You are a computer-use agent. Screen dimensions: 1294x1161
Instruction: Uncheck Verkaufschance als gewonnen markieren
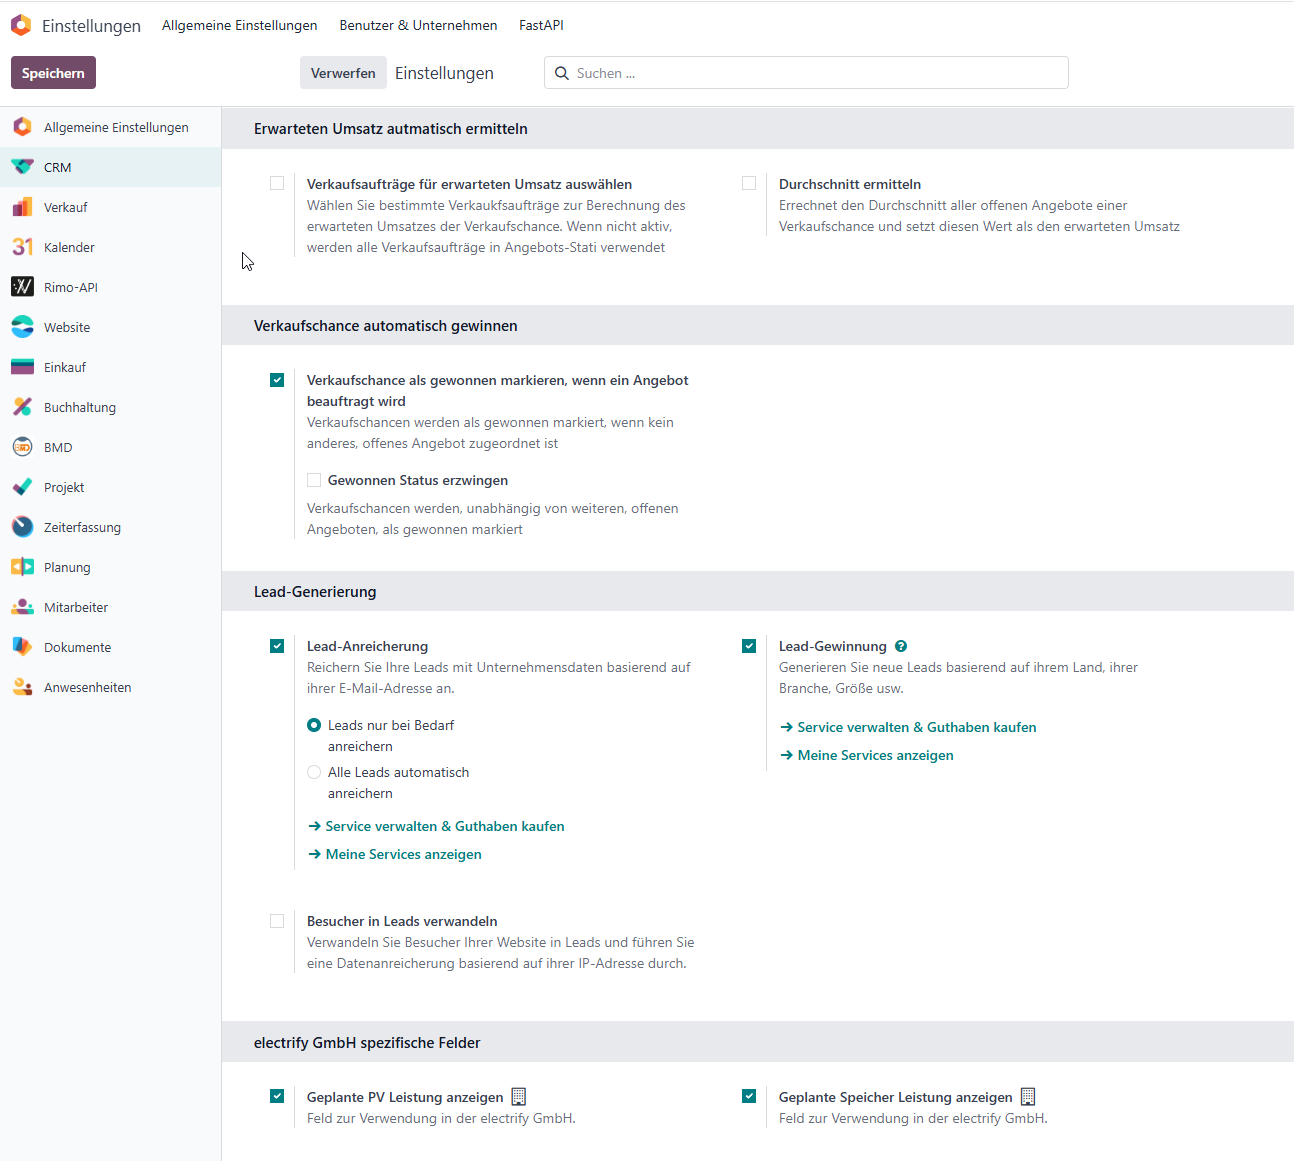pos(277,380)
